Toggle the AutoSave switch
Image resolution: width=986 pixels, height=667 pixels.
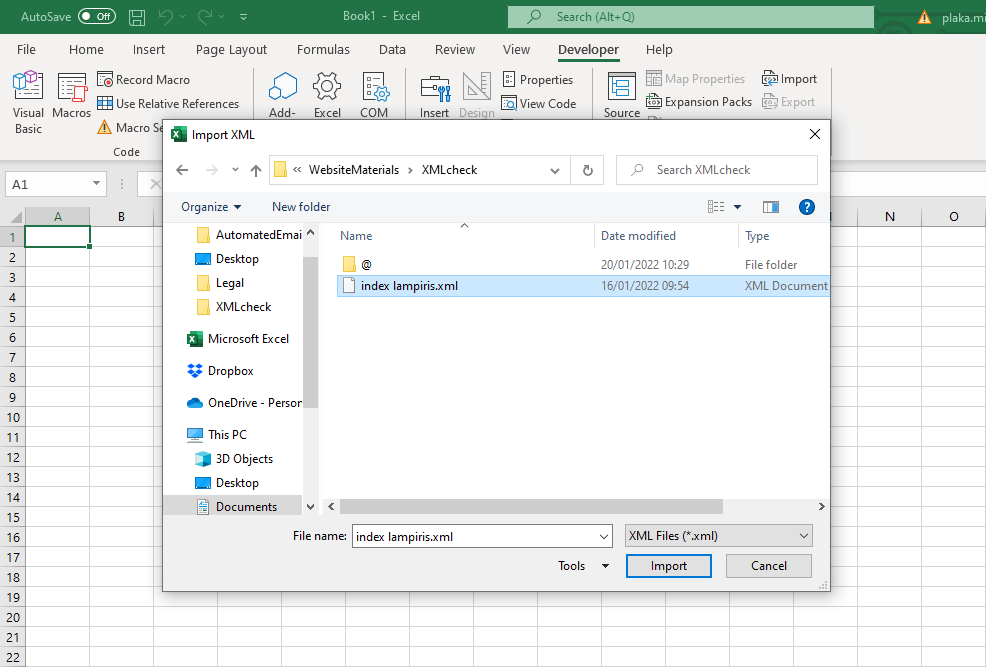coord(97,16)
